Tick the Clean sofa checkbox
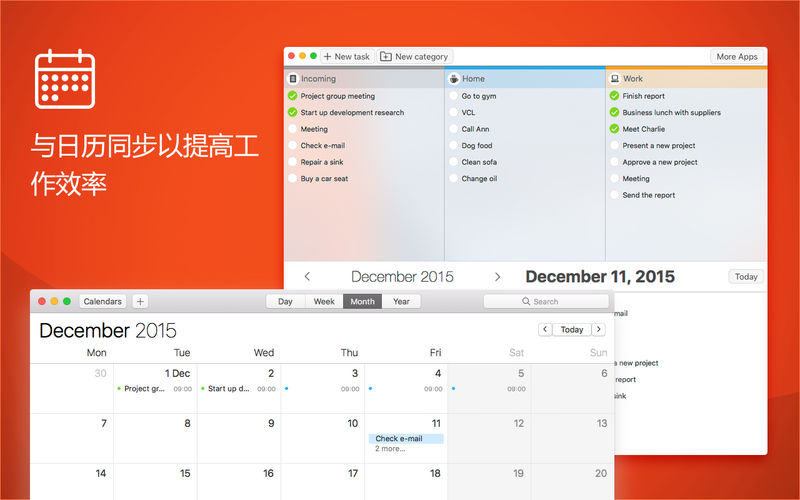The image size is (800, 500). [x=454, y=162]
